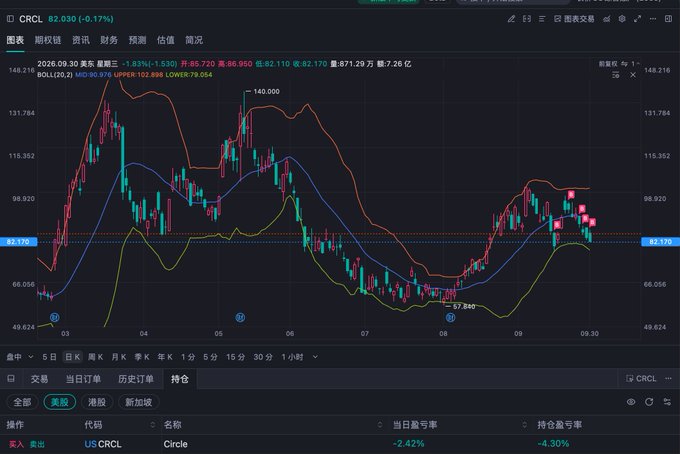Open the 前复权 adjustment dropdown
Screen dimensions: 680x454
(608, 64)
